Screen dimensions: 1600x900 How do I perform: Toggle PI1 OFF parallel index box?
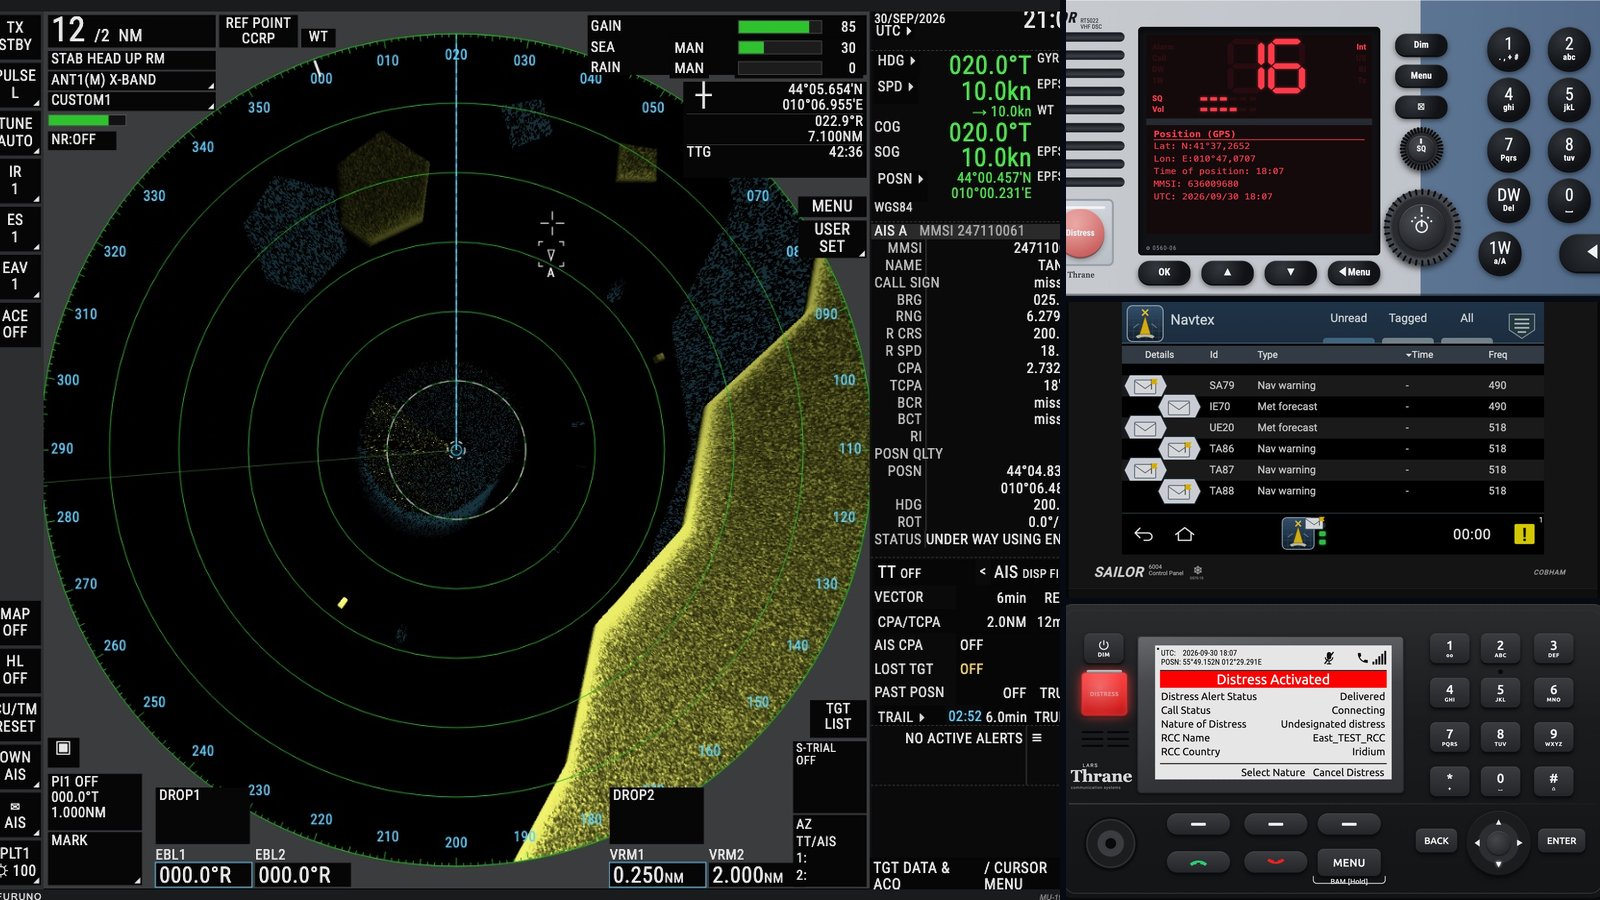pyautogui.click(x=94, y=799)
